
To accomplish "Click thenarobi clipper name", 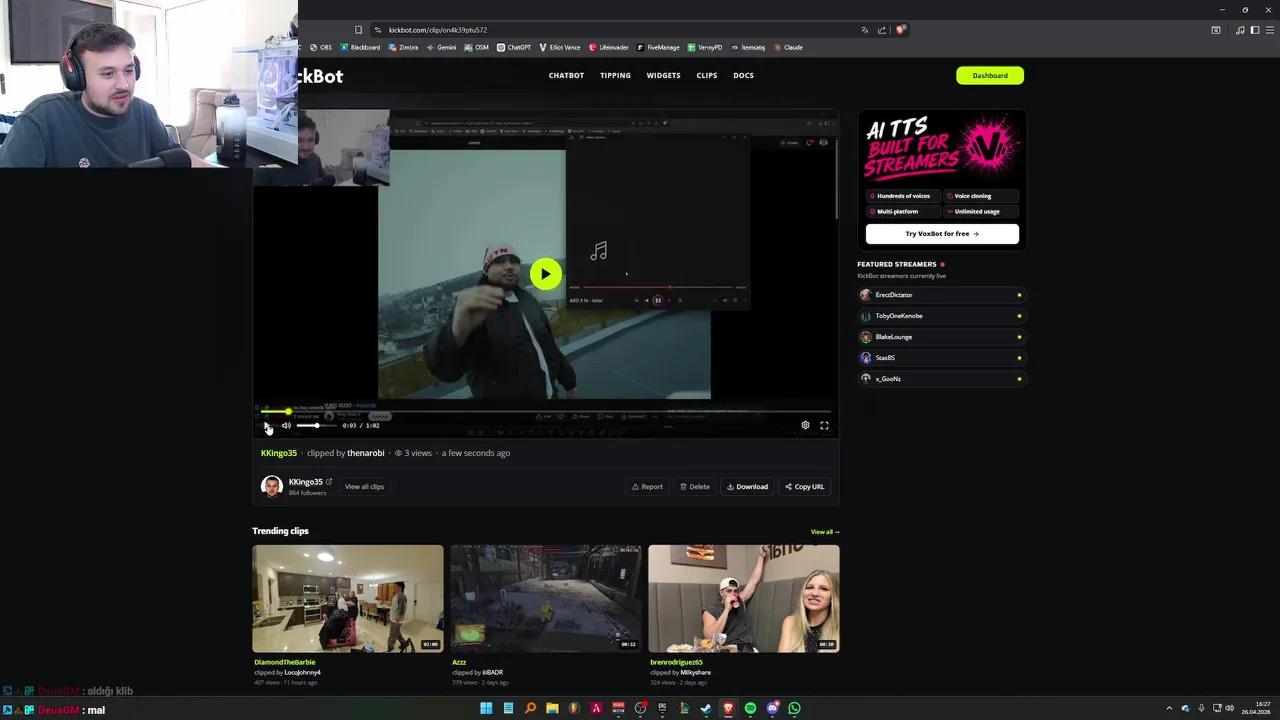I will [366, 453].
